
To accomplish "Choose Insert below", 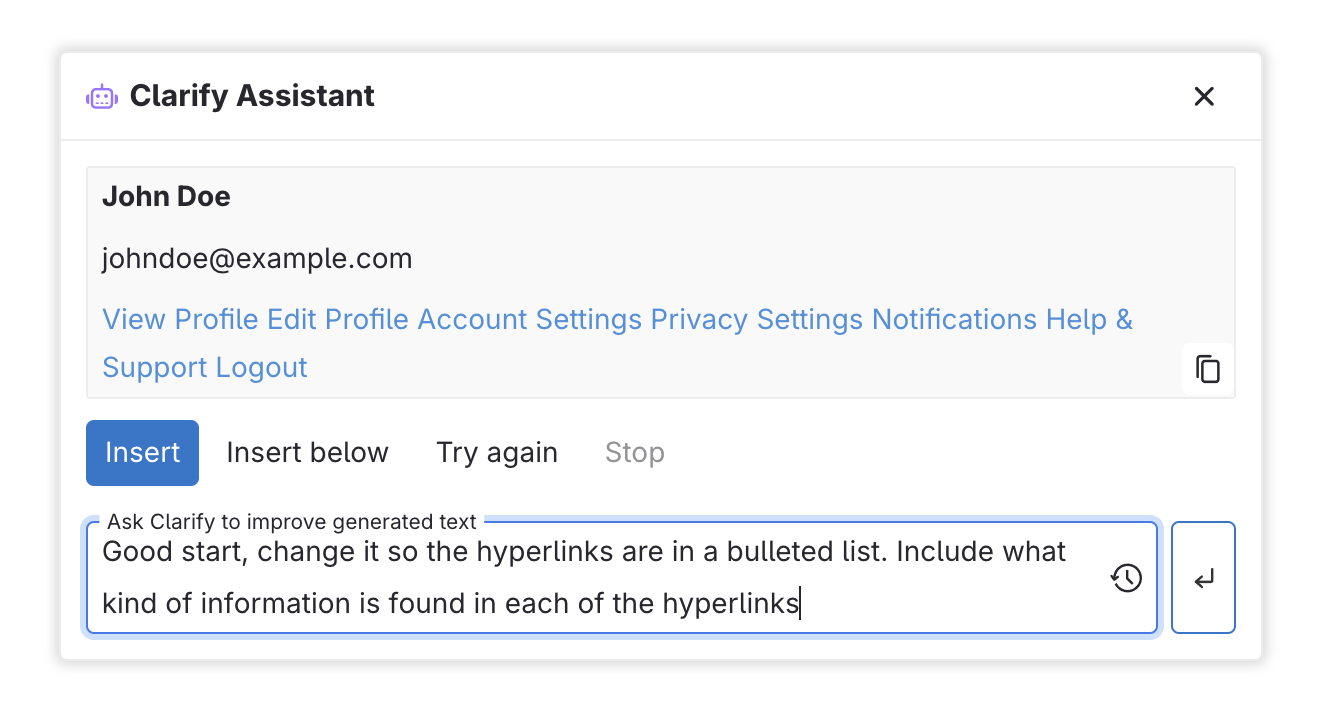I will pos(307,453).
